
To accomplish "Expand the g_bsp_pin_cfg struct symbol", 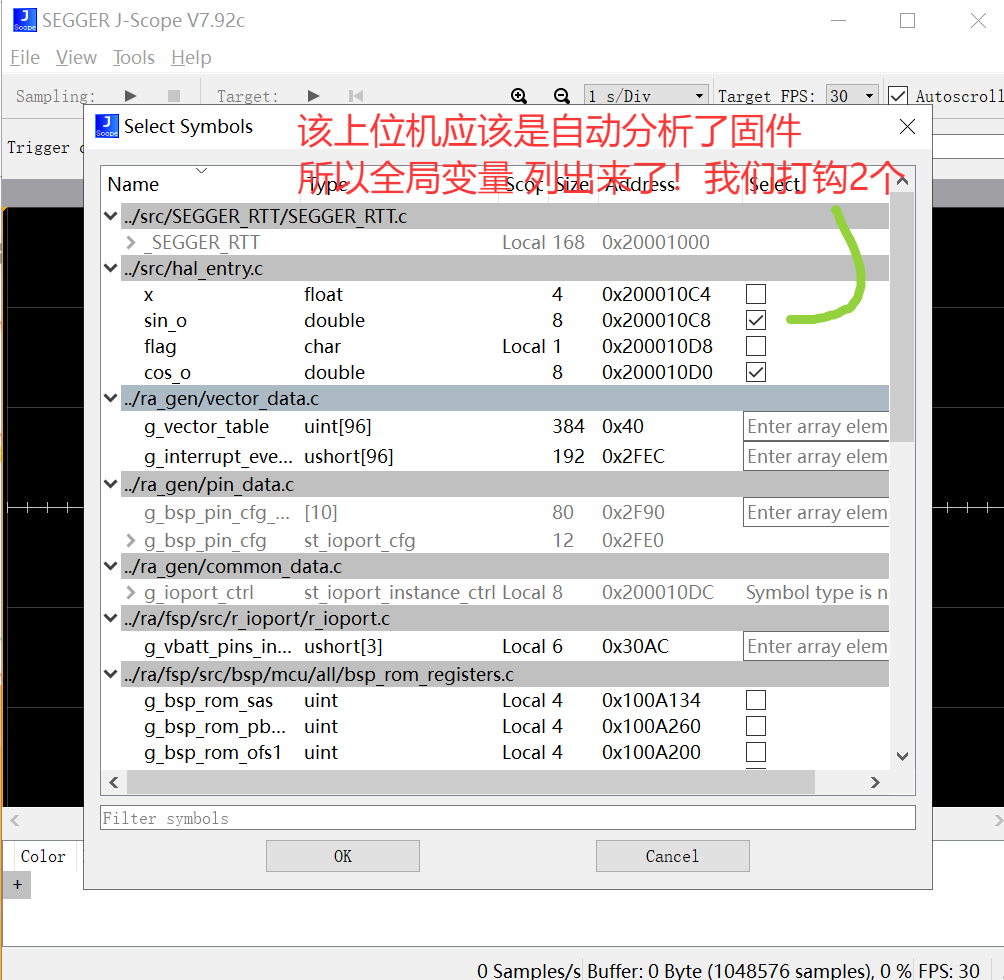I will pyautogui.click(x=131, y=541).
